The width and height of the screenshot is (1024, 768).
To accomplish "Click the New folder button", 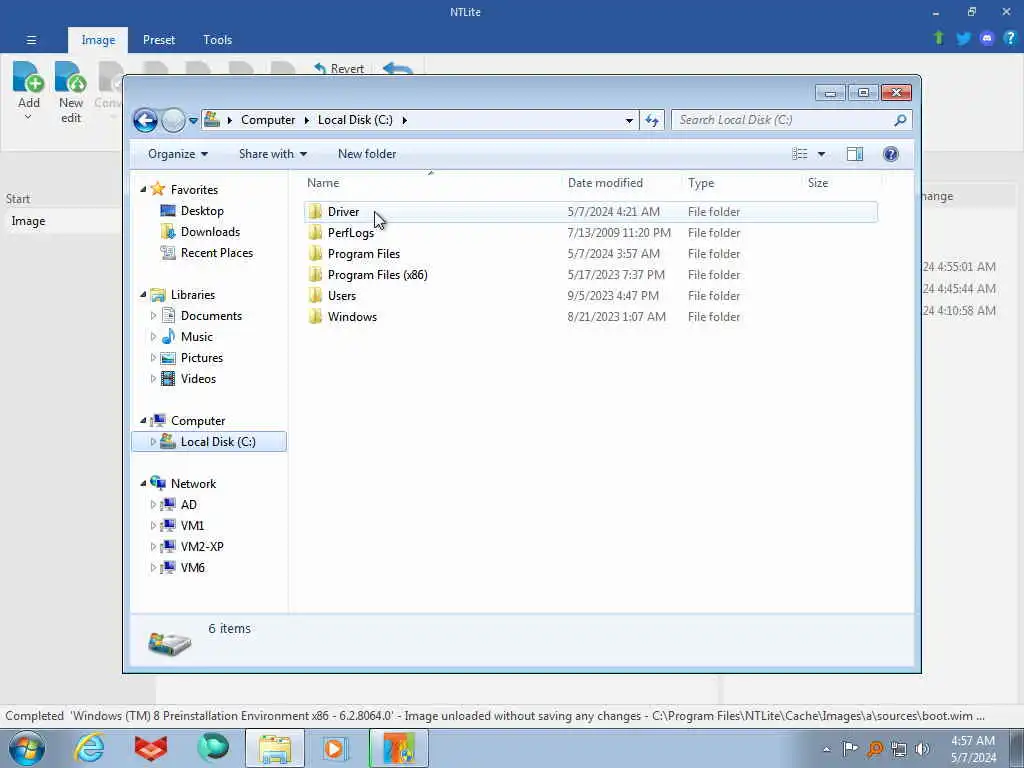I will coord(367,154).
